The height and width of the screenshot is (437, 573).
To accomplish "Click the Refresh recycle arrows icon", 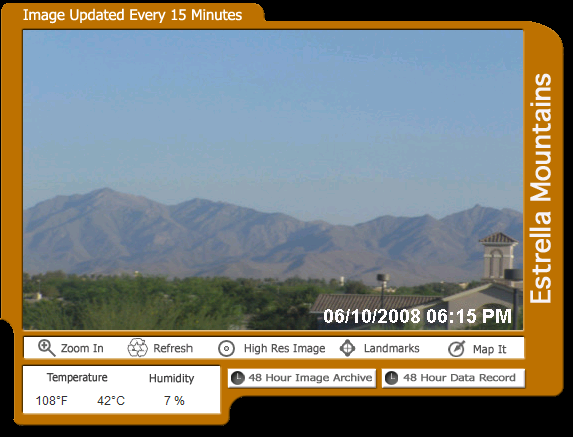I will pyautogui.click(x=137, y=347).
